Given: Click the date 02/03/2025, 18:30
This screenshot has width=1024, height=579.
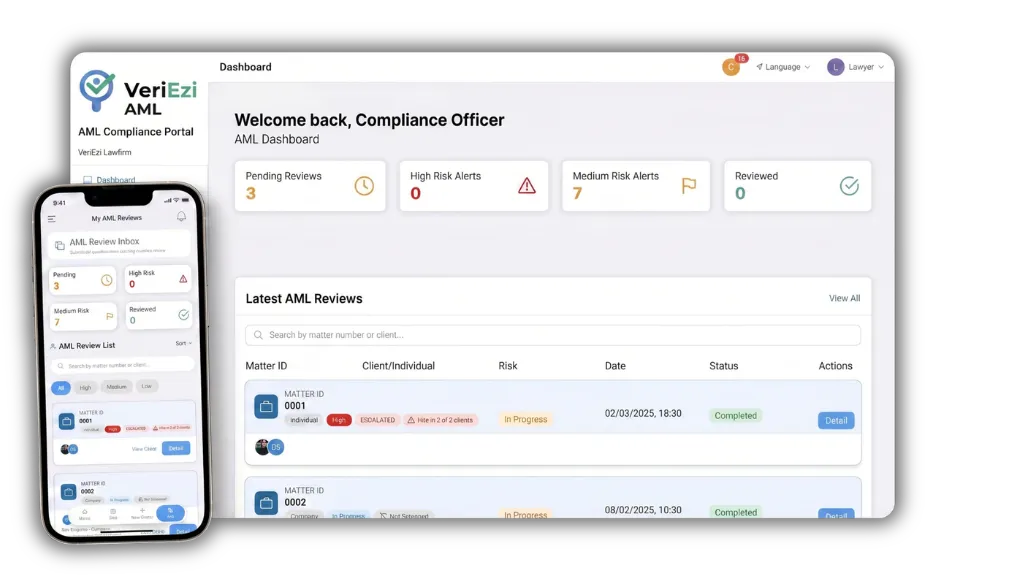Looking at the screenshot, I should click(643, 413).
